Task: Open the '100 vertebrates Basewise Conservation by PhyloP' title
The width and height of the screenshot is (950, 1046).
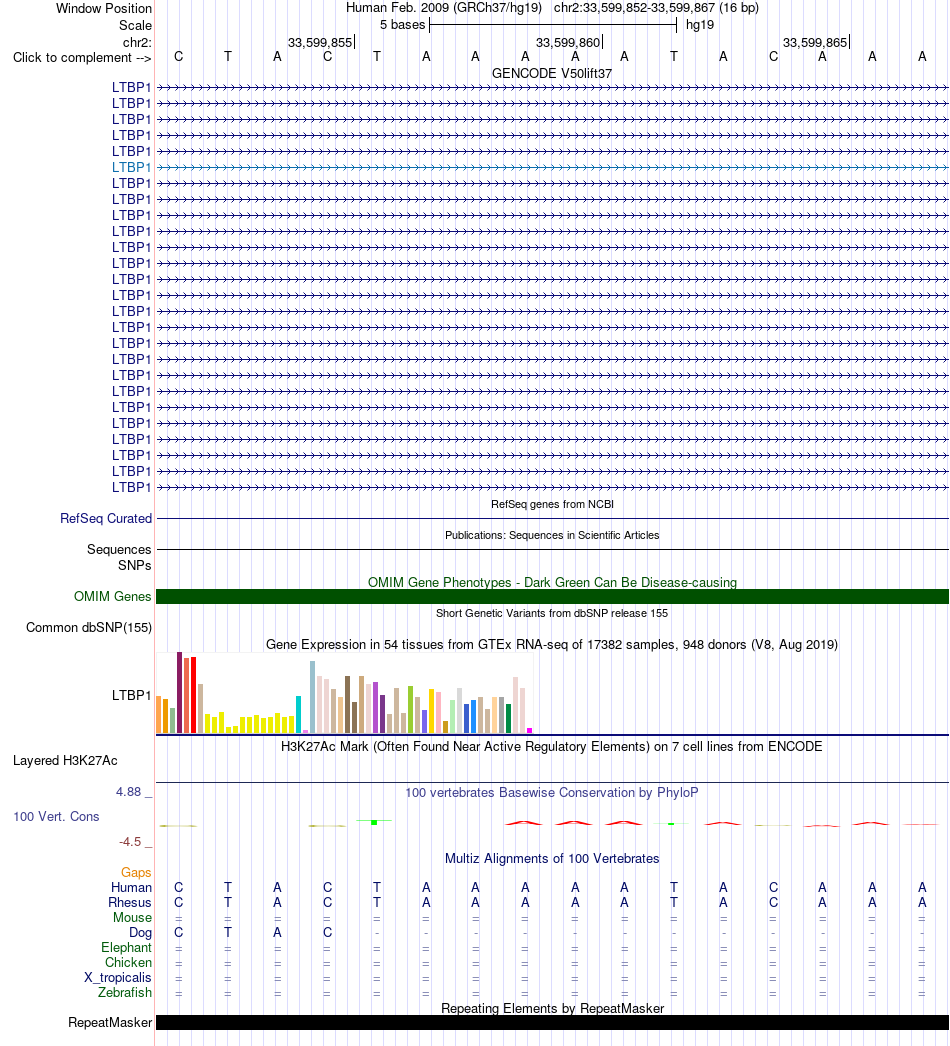Action: tap(552, 793)
